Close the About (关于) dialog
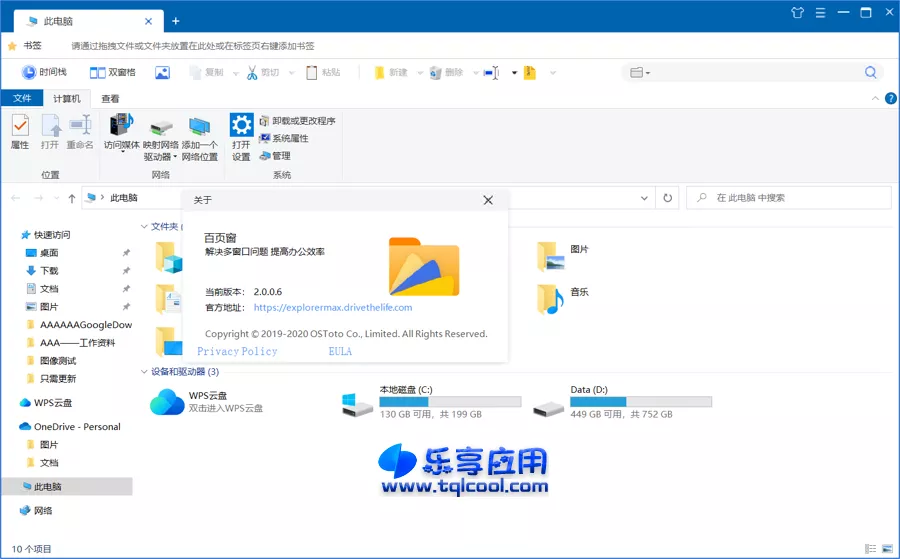 click(x=488, y=200)
